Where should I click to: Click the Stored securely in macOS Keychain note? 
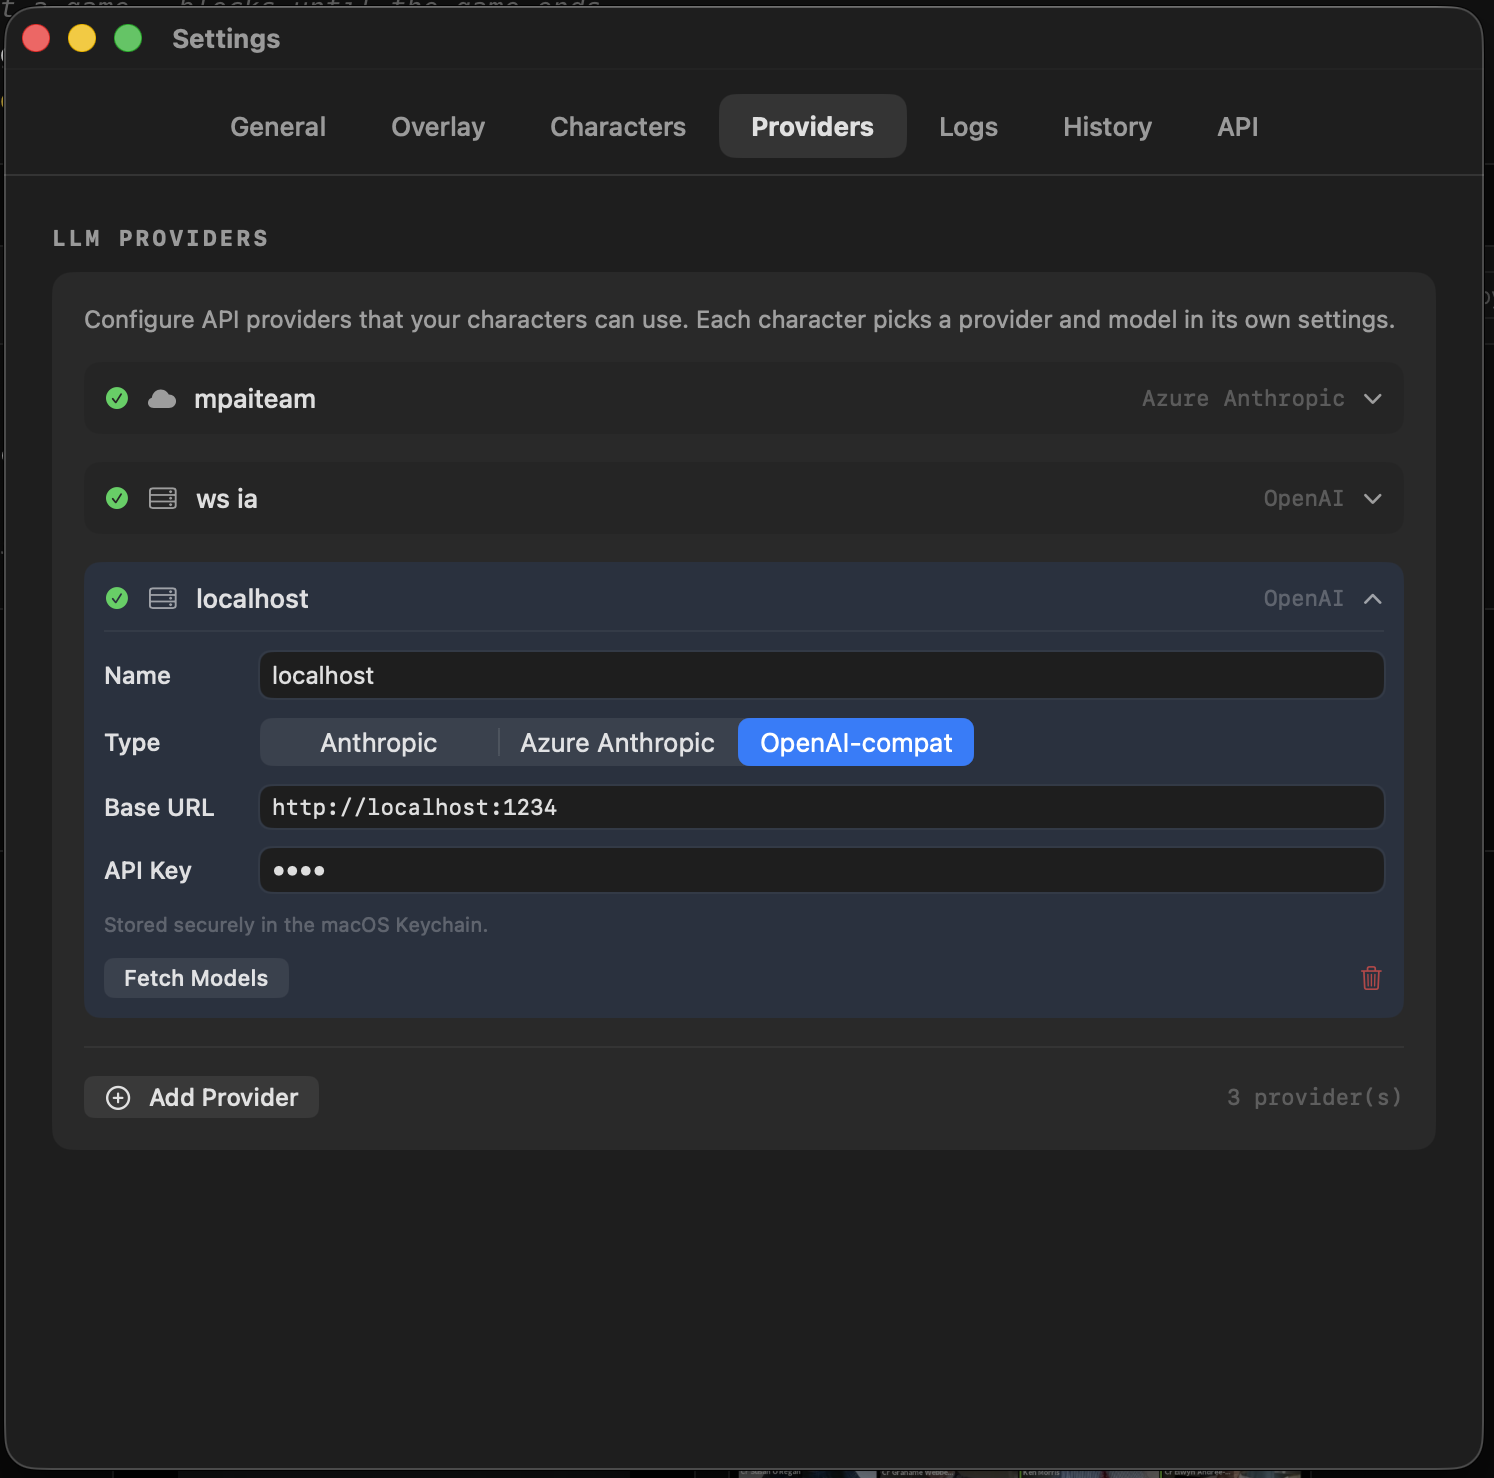(x=296, y=925)
